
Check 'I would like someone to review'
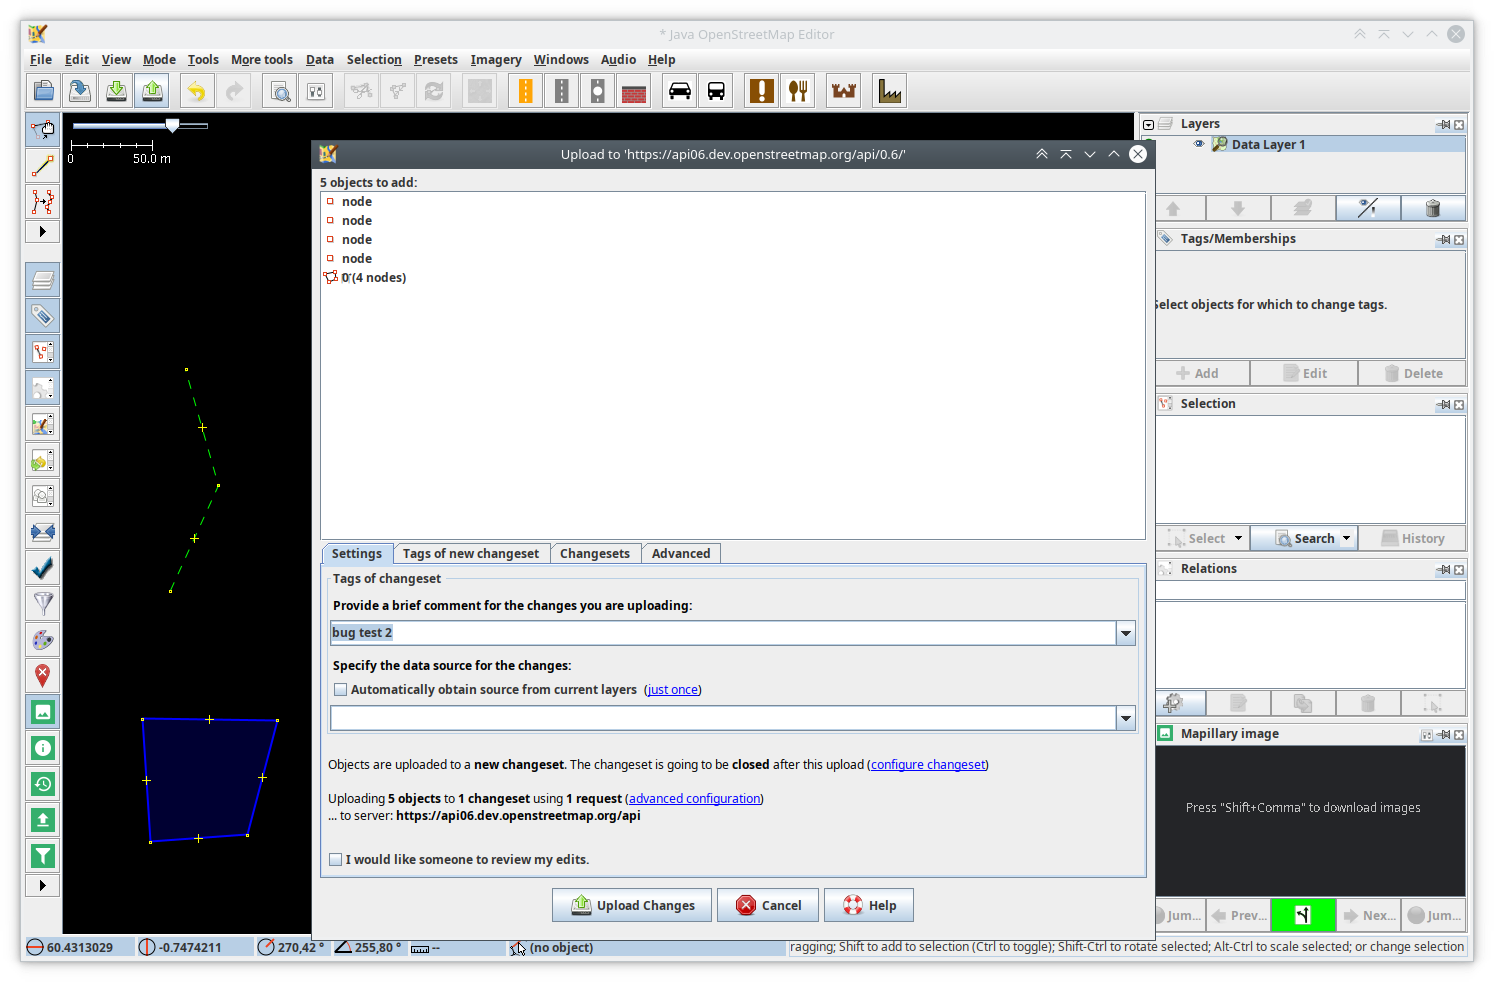(x=336, y=860)
